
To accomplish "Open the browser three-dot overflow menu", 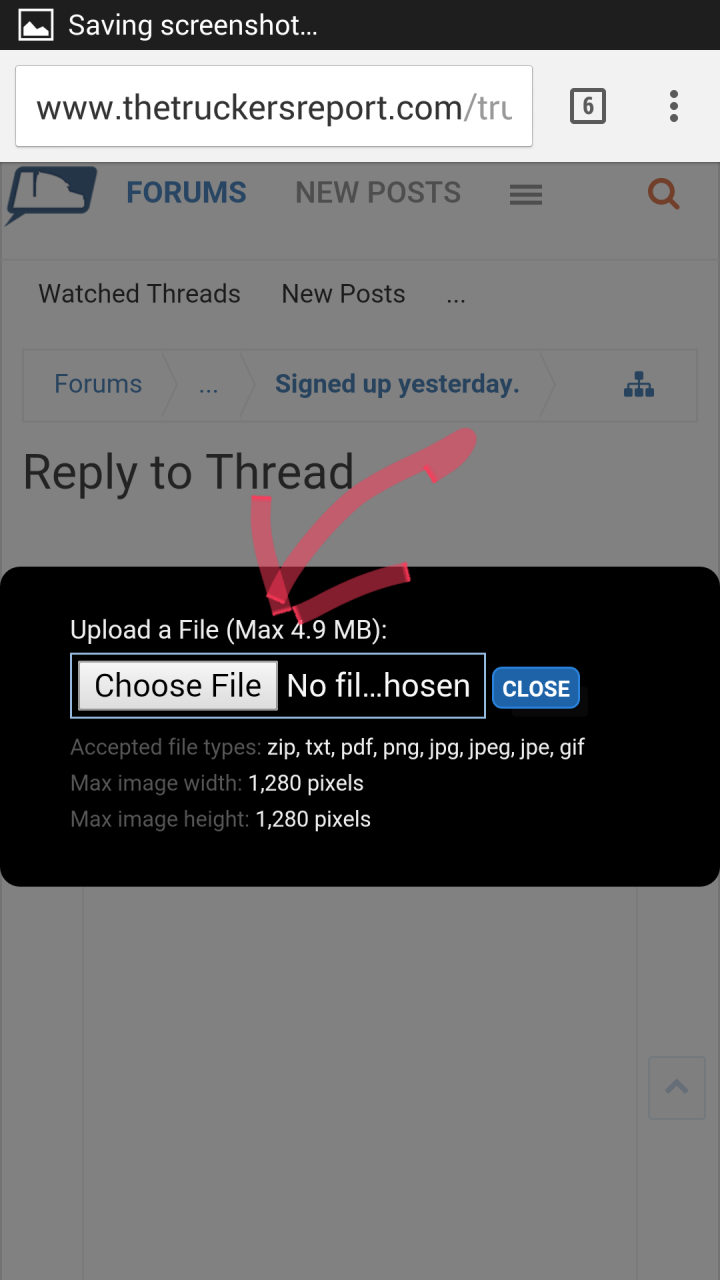I will (674, 106).
